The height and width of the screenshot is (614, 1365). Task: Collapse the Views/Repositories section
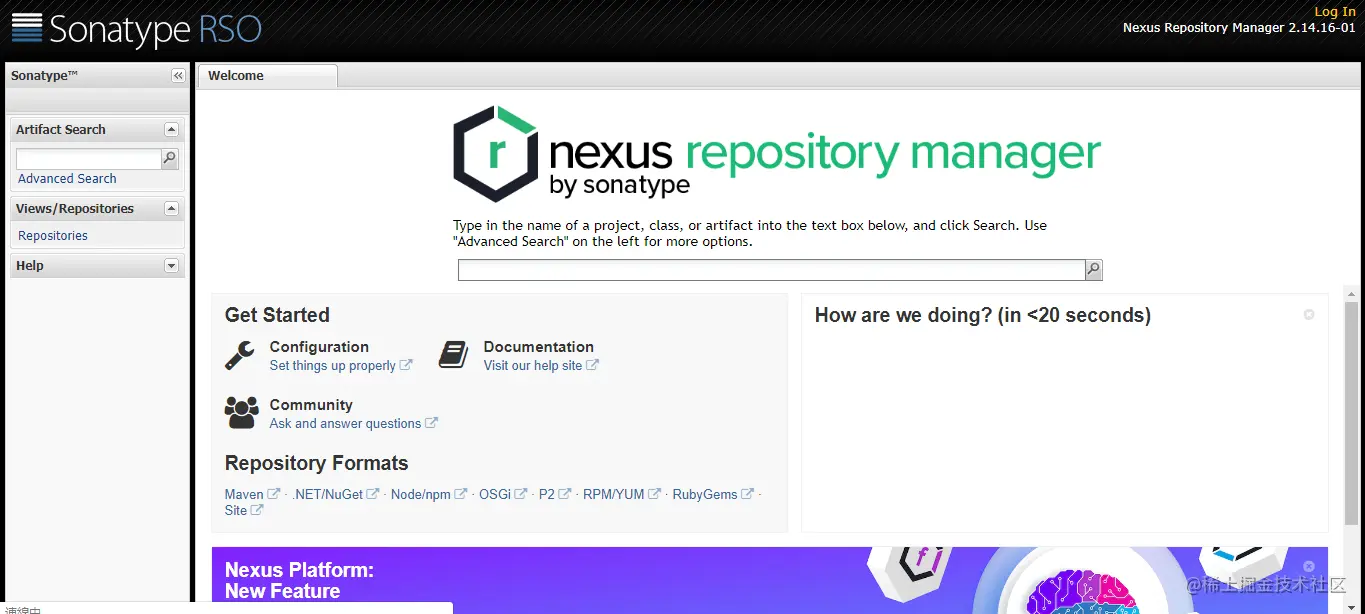171,209
